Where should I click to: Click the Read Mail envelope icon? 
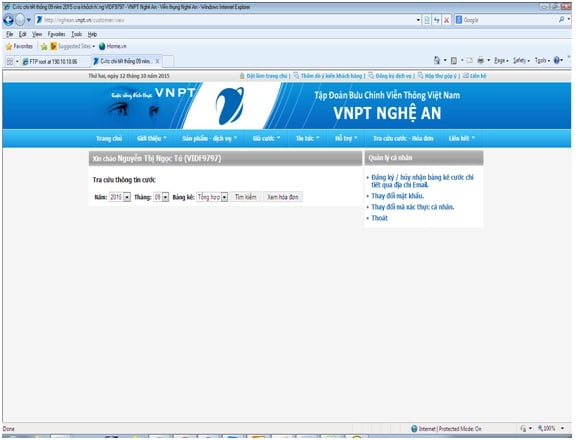click(469, 61)
